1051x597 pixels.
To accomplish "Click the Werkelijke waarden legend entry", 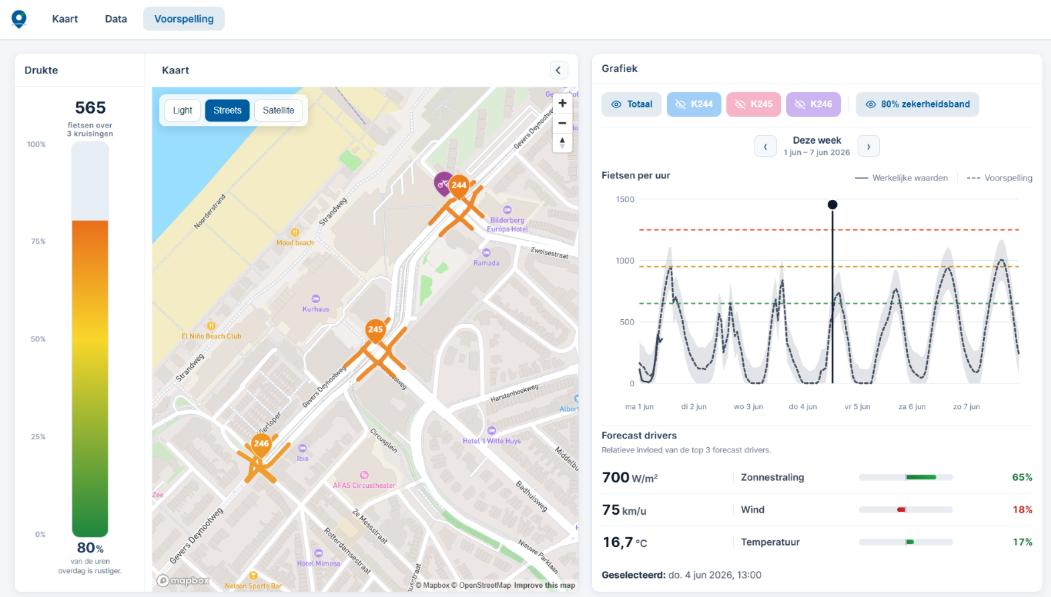I will [902, 178].
